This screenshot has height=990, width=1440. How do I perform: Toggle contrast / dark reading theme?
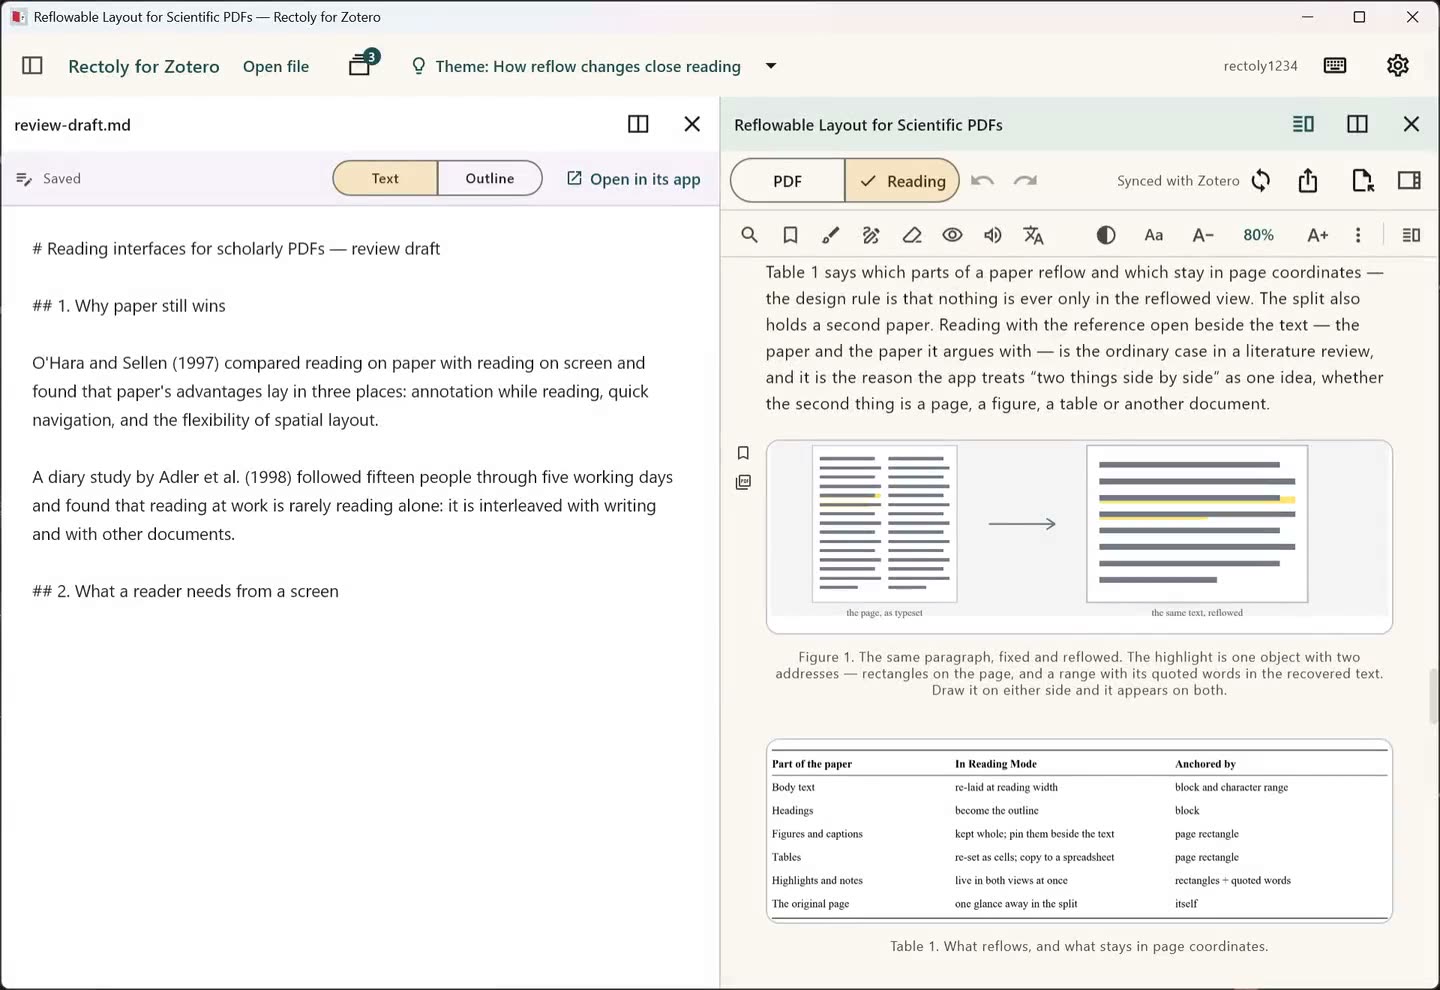1106,235
